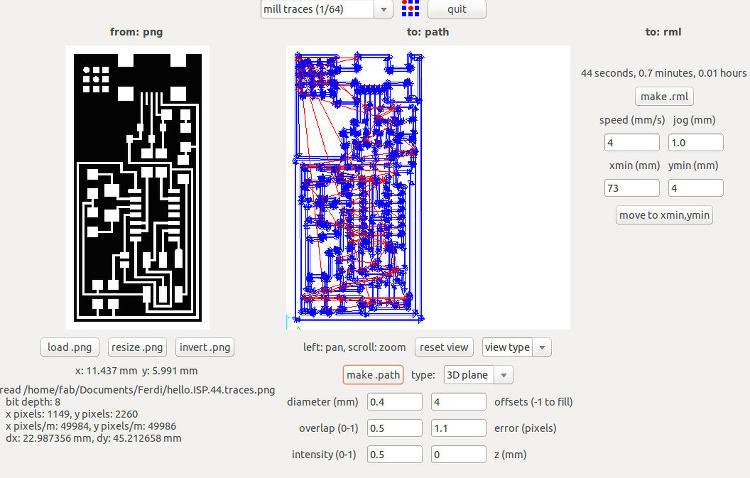This screenshot has height=478, width=750.
Task: Click the PCB traces PNG preview image
Action: (x=137, y=188)
